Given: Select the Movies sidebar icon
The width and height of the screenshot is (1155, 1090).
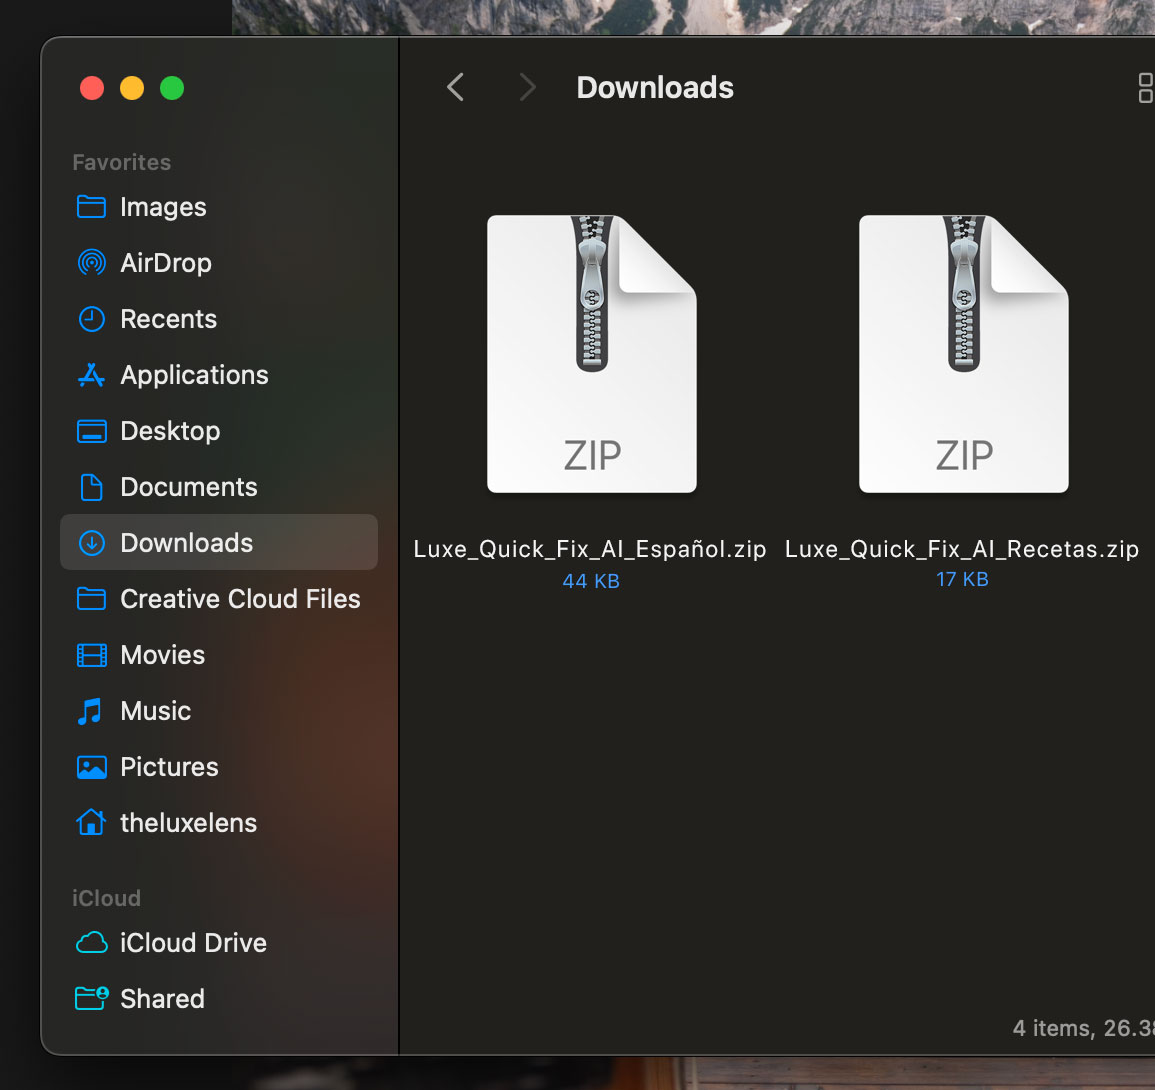Looking at the screenshot, I should pyautogui.click(x=91, y=654).
